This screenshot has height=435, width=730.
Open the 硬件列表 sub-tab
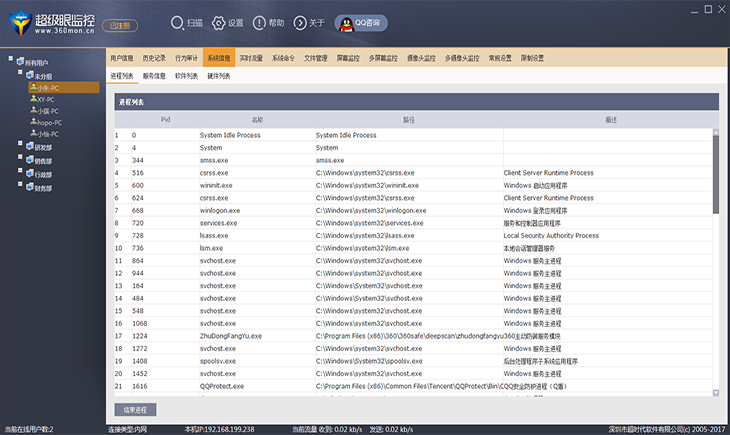coord(218,76)
